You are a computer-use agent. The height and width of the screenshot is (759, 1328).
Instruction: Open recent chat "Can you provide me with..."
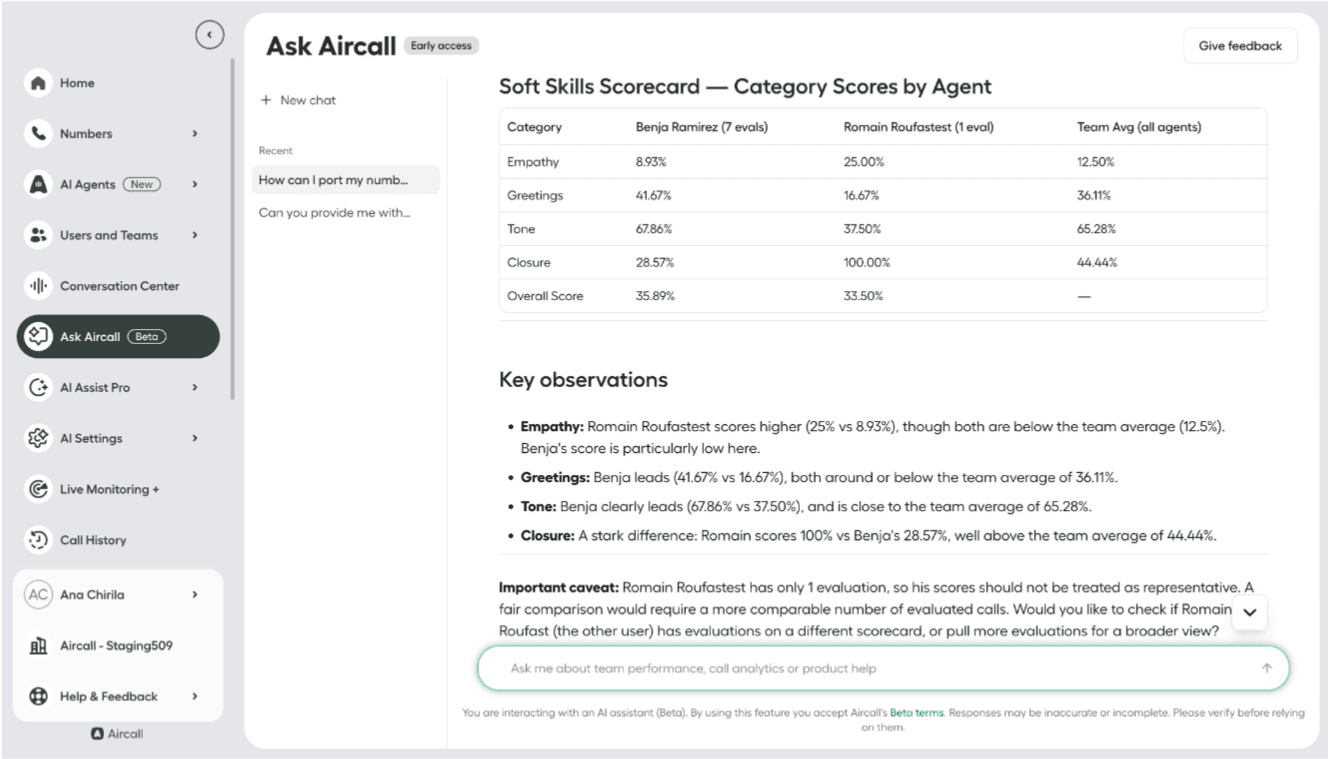click(346, 212)
